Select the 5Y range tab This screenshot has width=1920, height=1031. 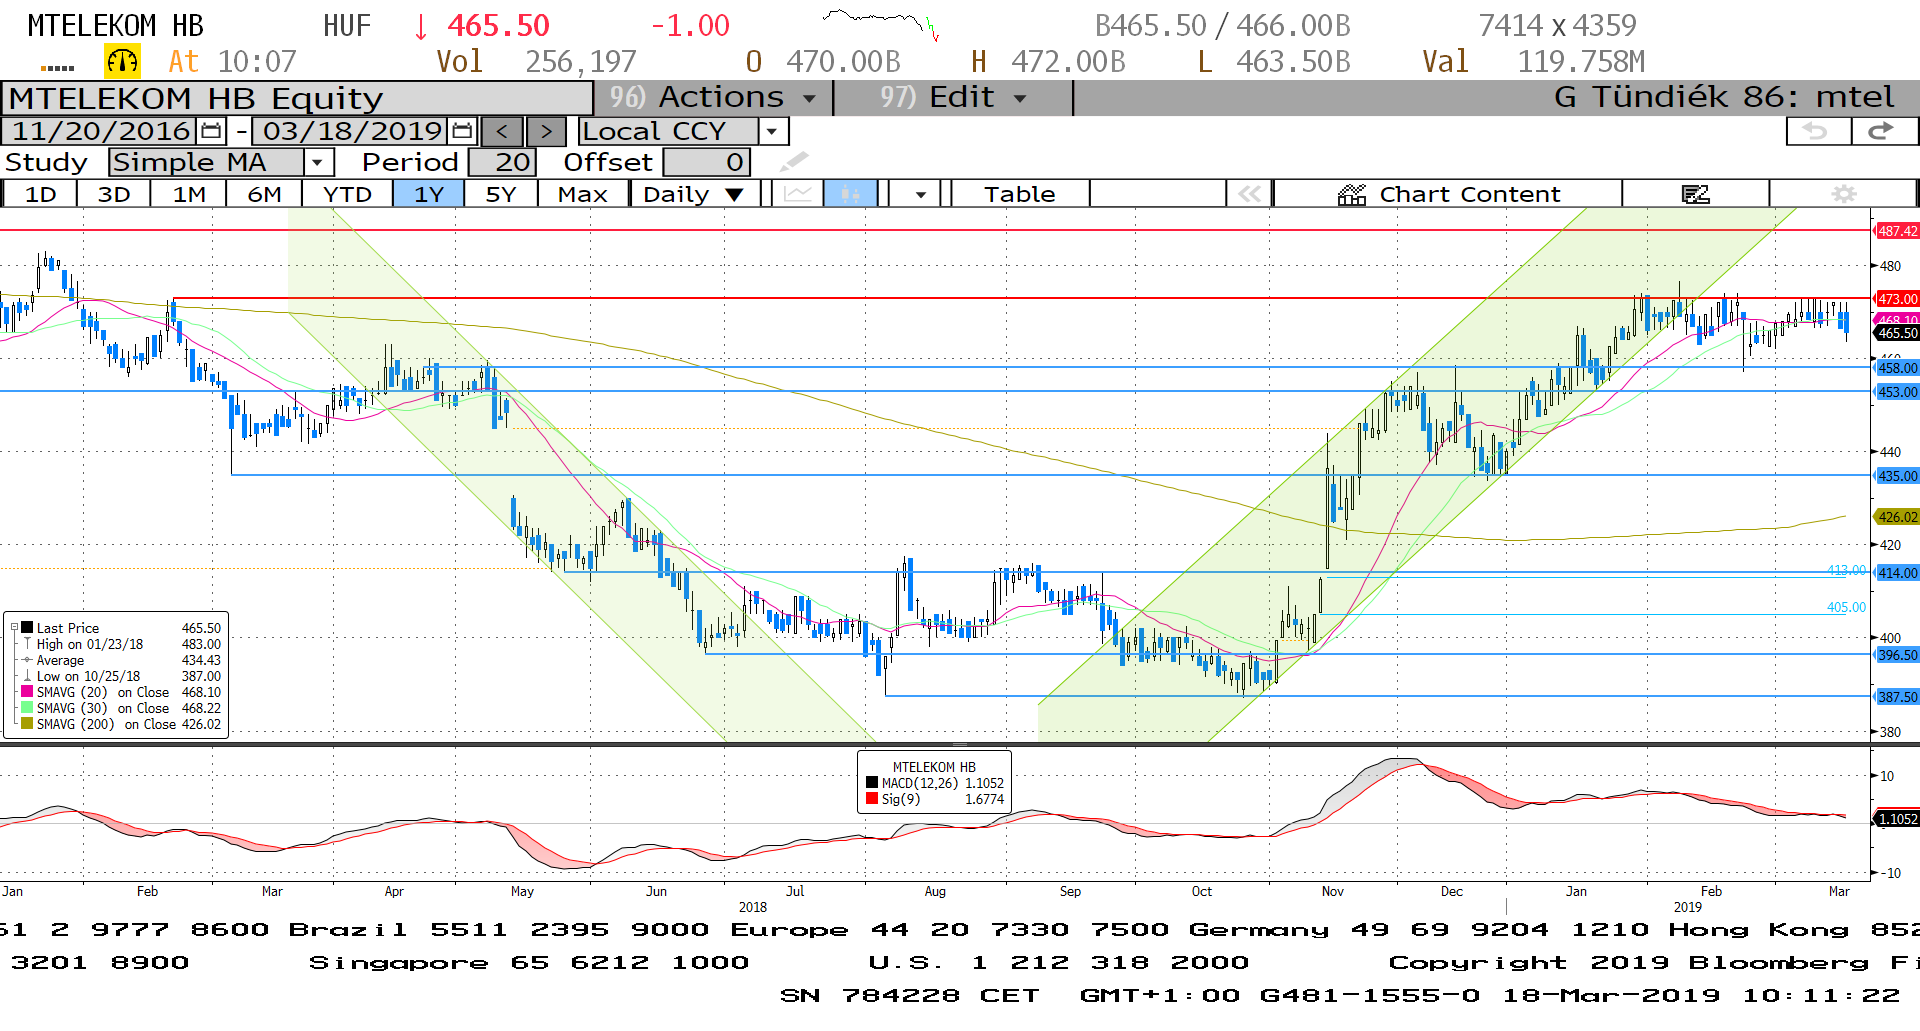click(501, 194)
